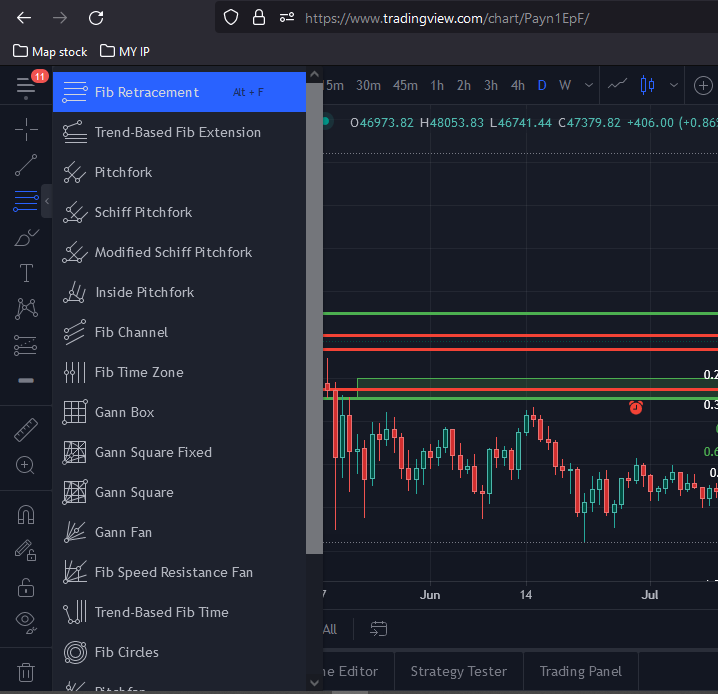Image resolution: width=718 pixels, height=694 pixels.
Task: Click the menu scrollbar up arrow
Action: (x=314, y=74)
